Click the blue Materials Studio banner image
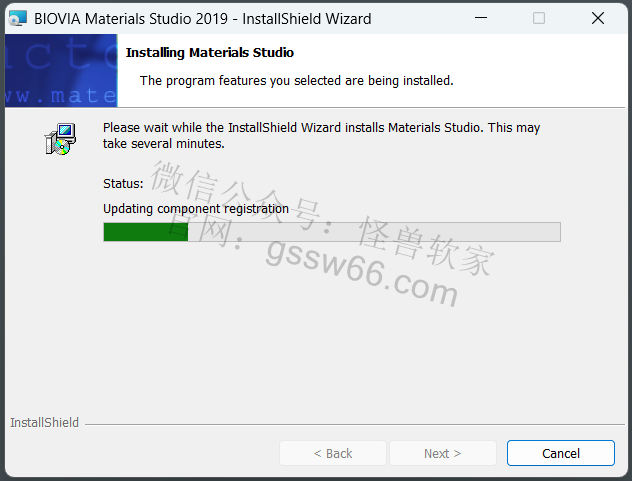The width and height of the screenshot is (632, 481). [x=61, y=71]
